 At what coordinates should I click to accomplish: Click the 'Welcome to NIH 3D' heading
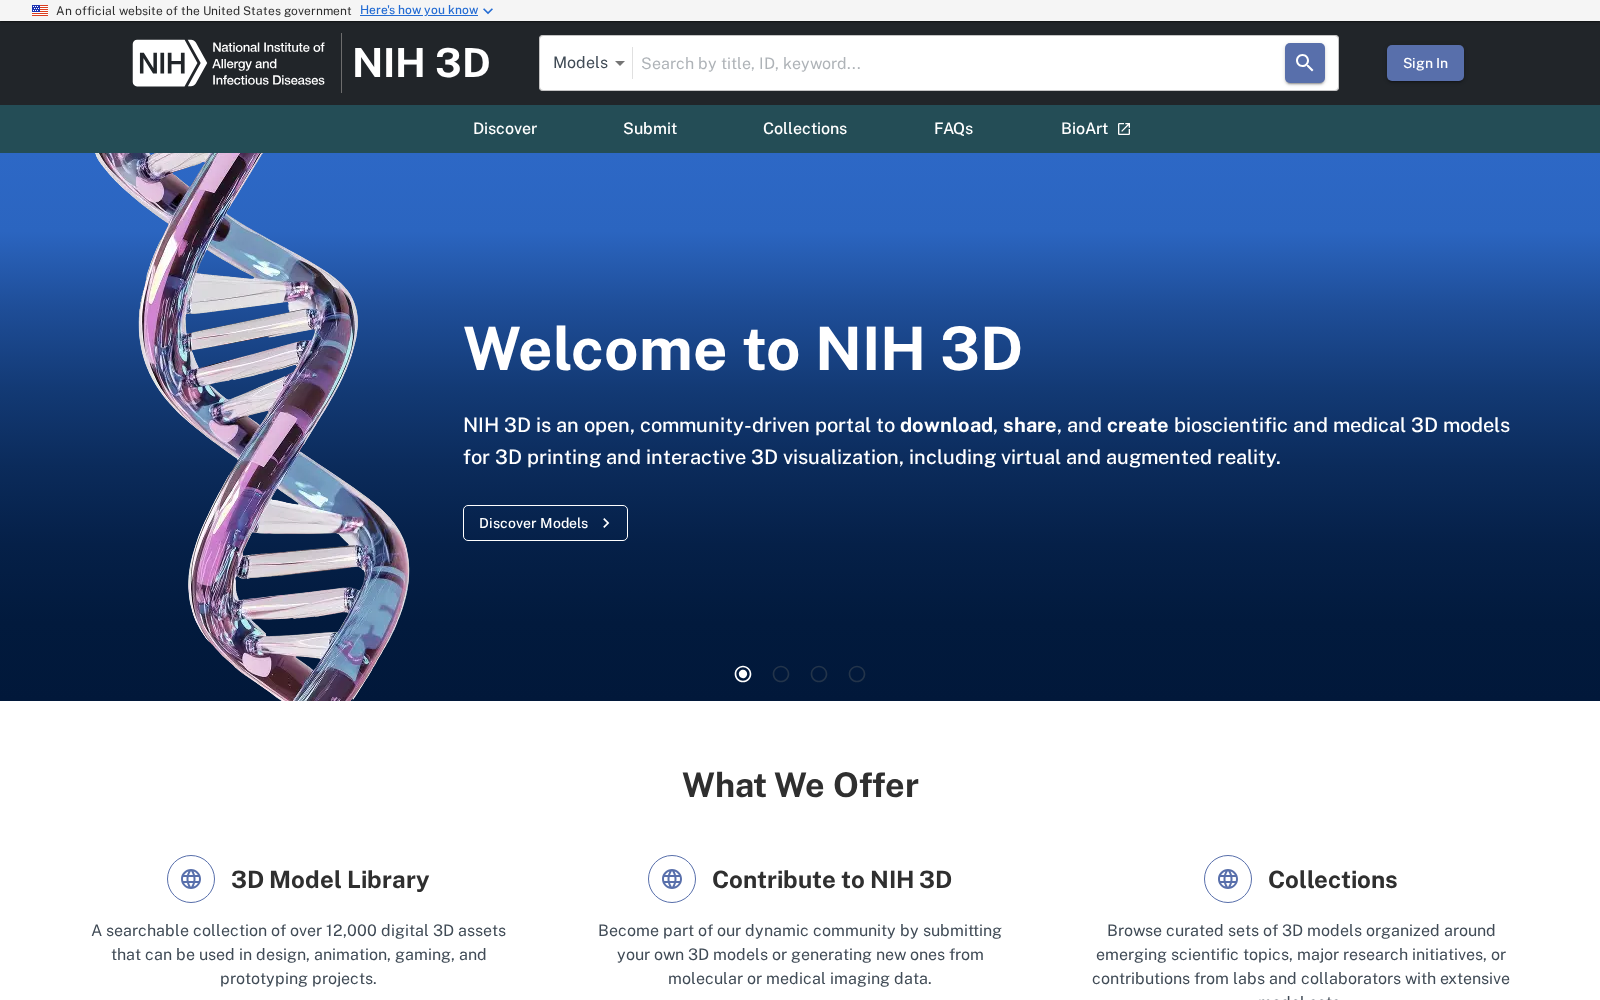(743, 349)
